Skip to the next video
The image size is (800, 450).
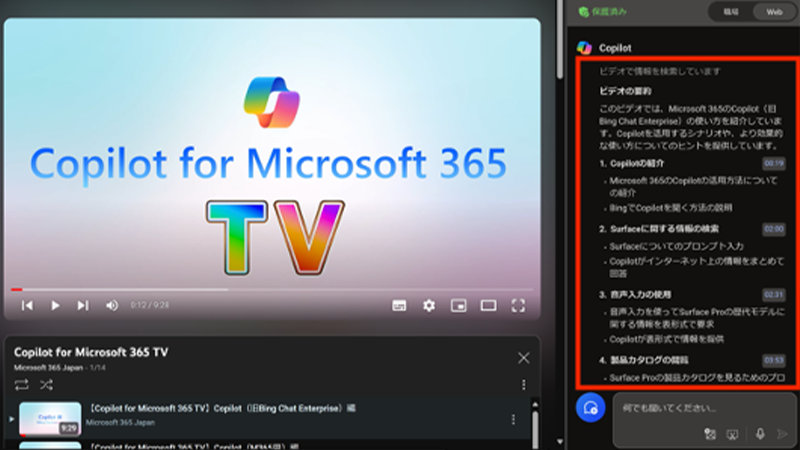pyautogui.click(x=83, y=305)
